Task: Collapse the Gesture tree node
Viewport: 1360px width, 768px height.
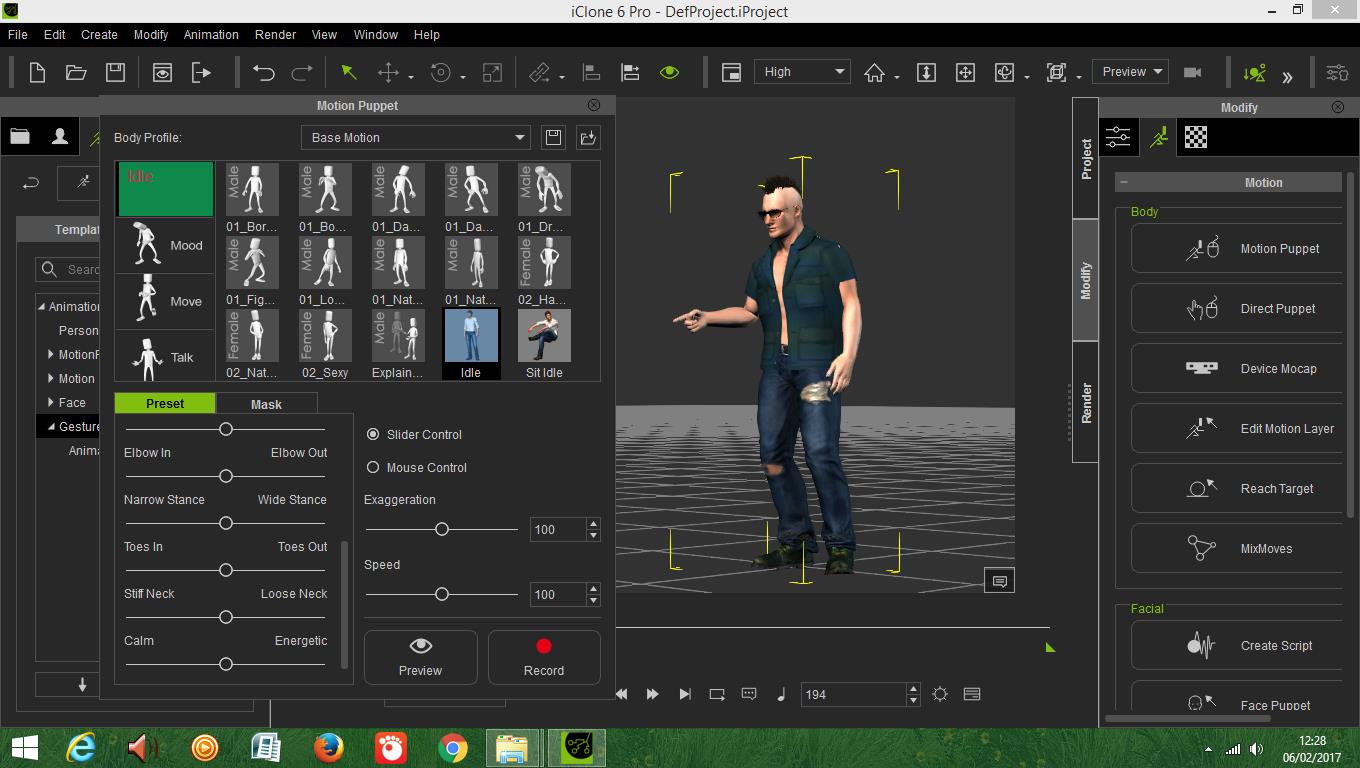Action: tap(51, 426)
